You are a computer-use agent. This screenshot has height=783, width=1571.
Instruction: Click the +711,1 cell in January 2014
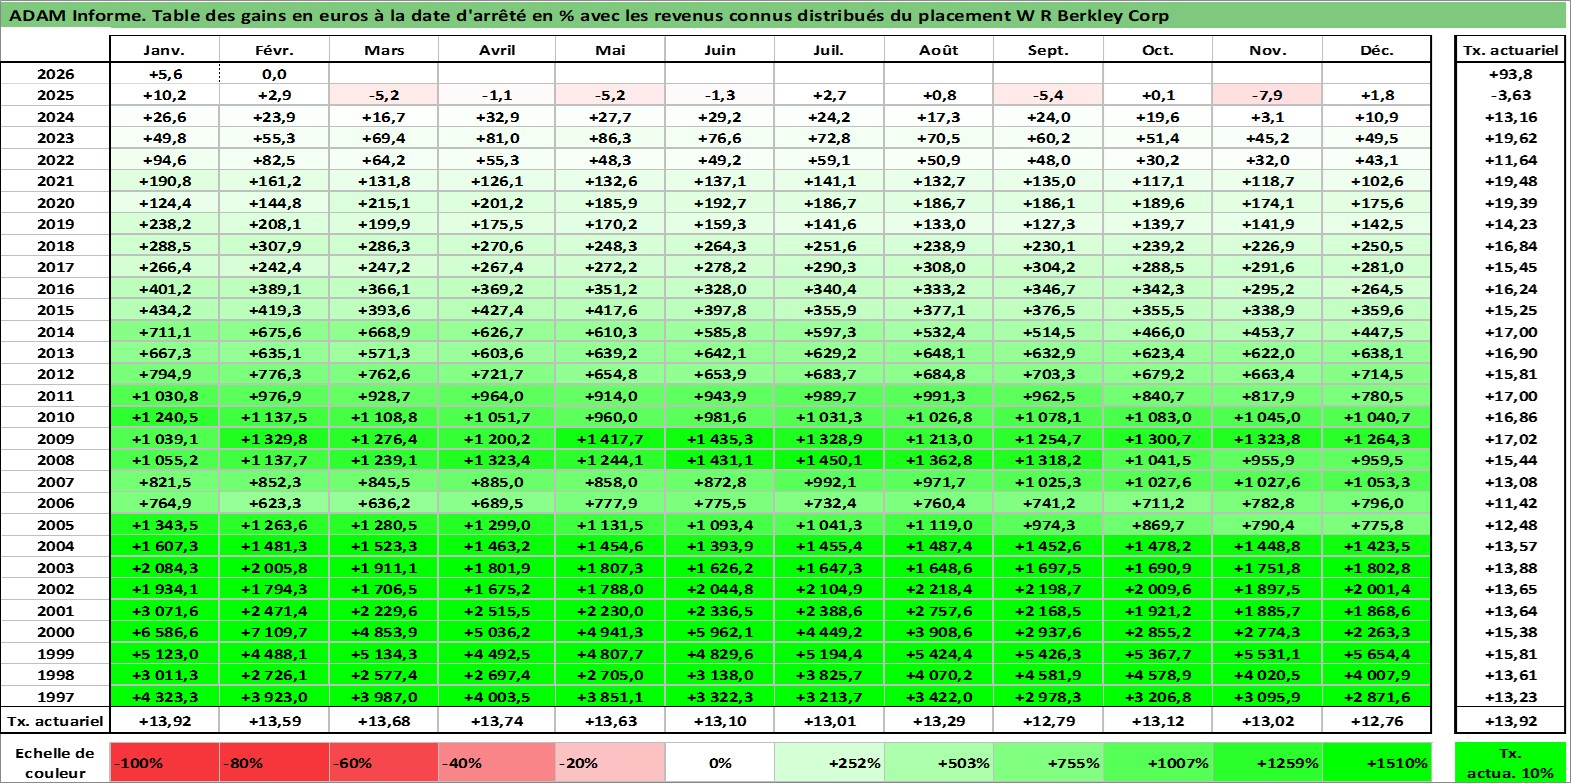(x=164, y=332)
